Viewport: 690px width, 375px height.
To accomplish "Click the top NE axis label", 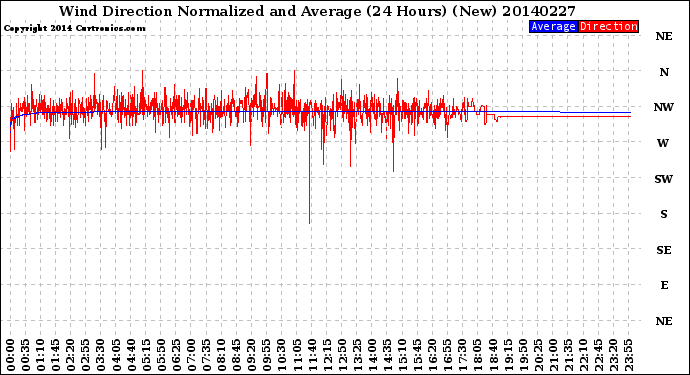I will click(664, 36).
